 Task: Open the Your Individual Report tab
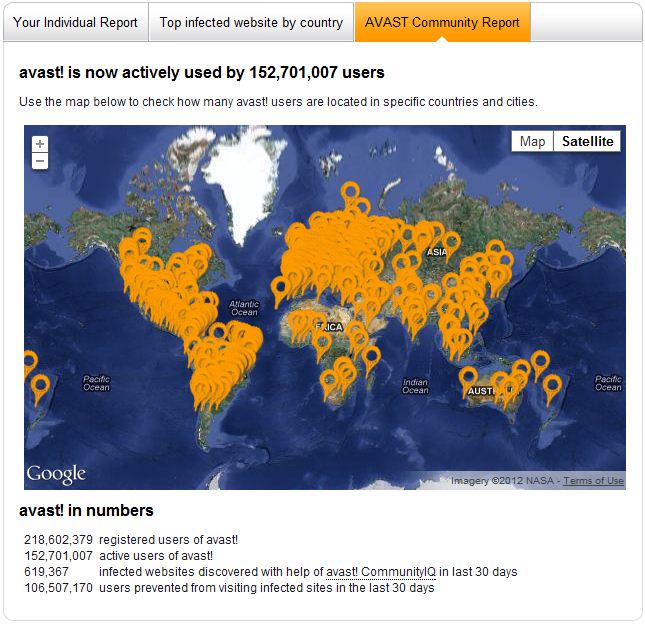[76, 22]
